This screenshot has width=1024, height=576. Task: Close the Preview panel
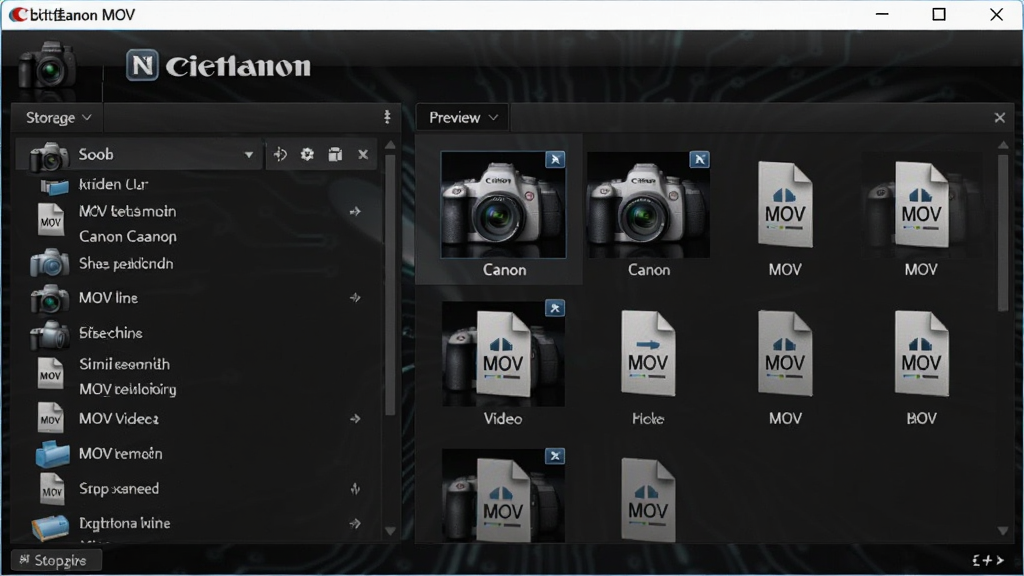point(999,118)
